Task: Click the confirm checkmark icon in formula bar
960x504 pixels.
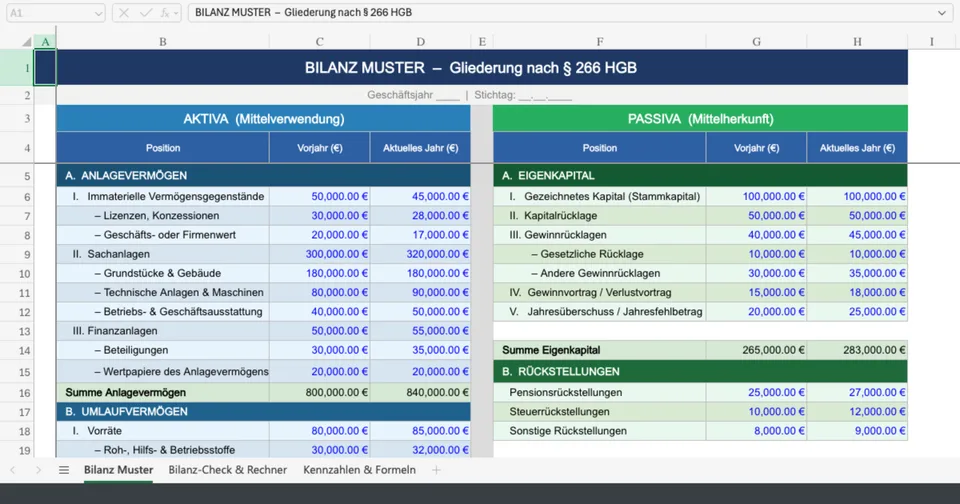Action: coord(146,13)
